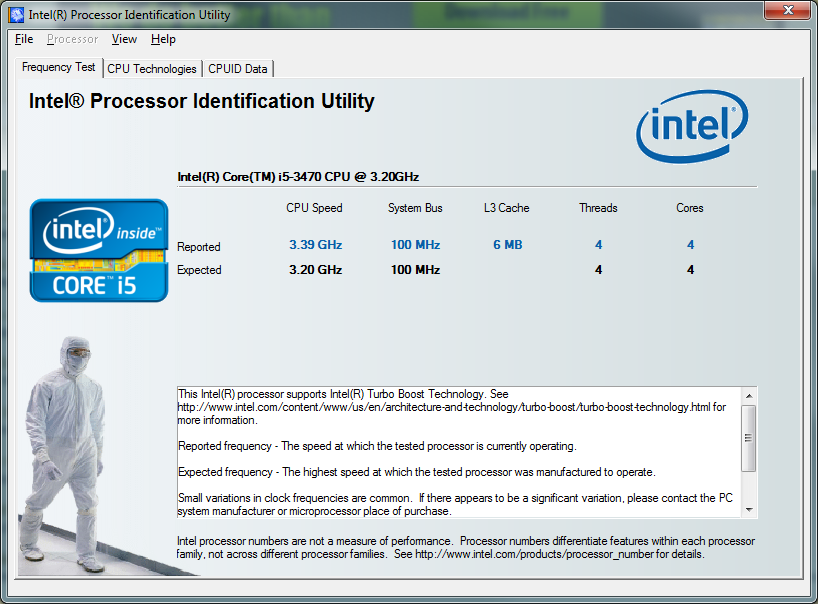
Task: Click the Expected frequency definition line
Action: 417,472
